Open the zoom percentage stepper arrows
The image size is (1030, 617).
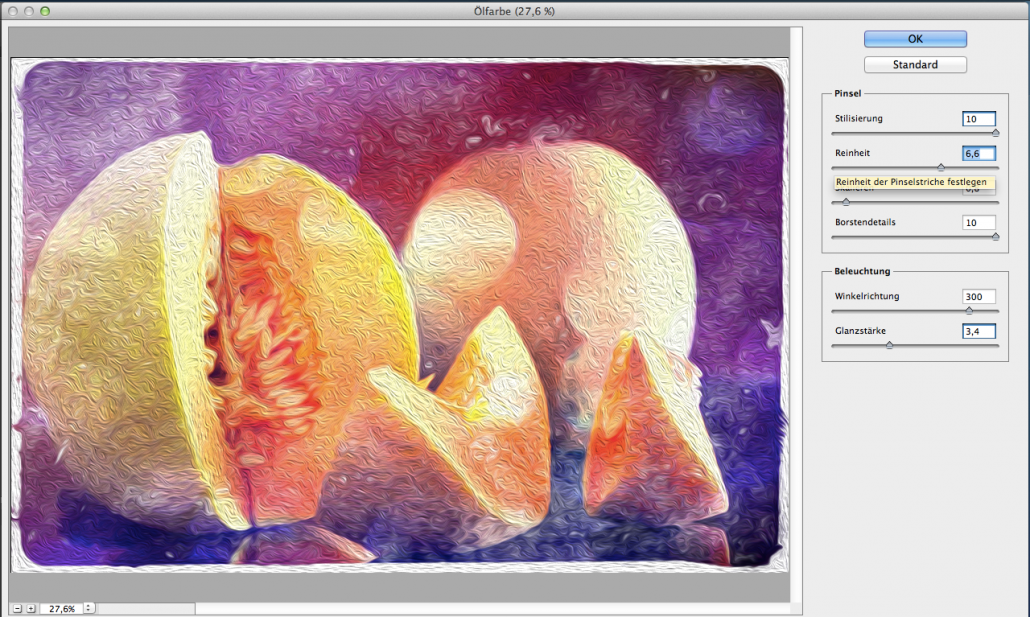coord(89,608)
